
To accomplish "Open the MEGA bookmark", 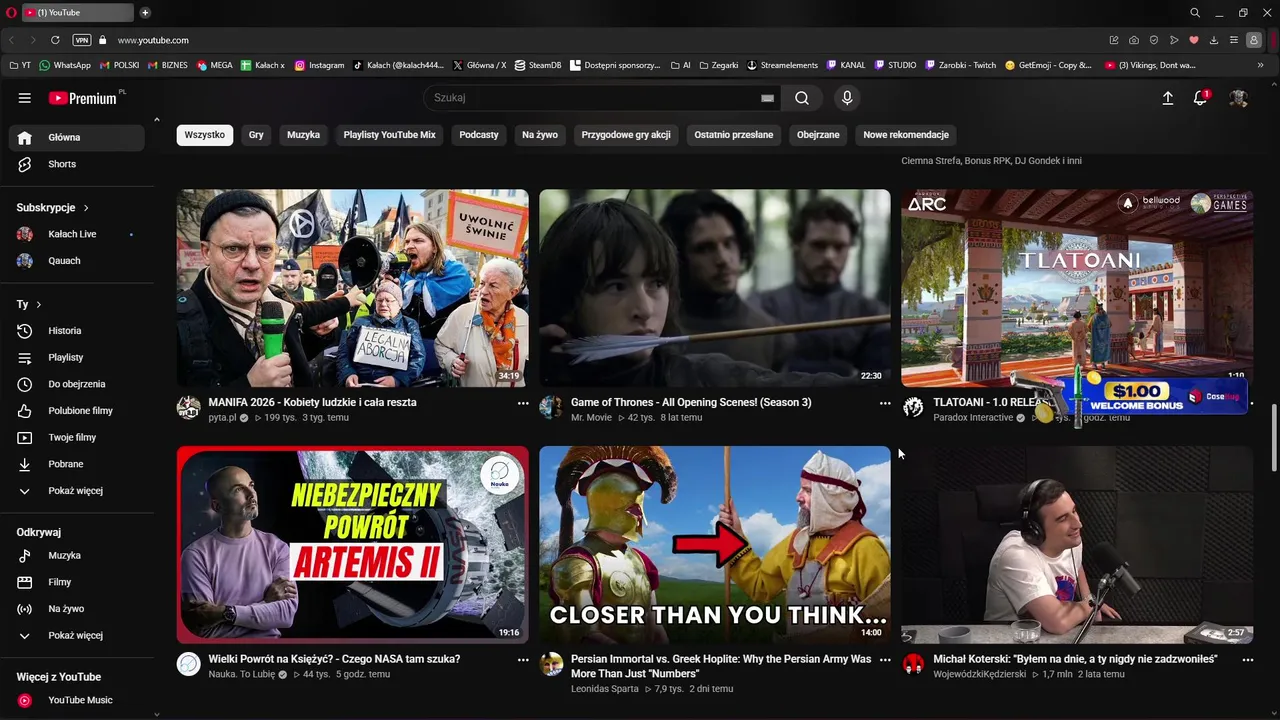I will point(215,65).
